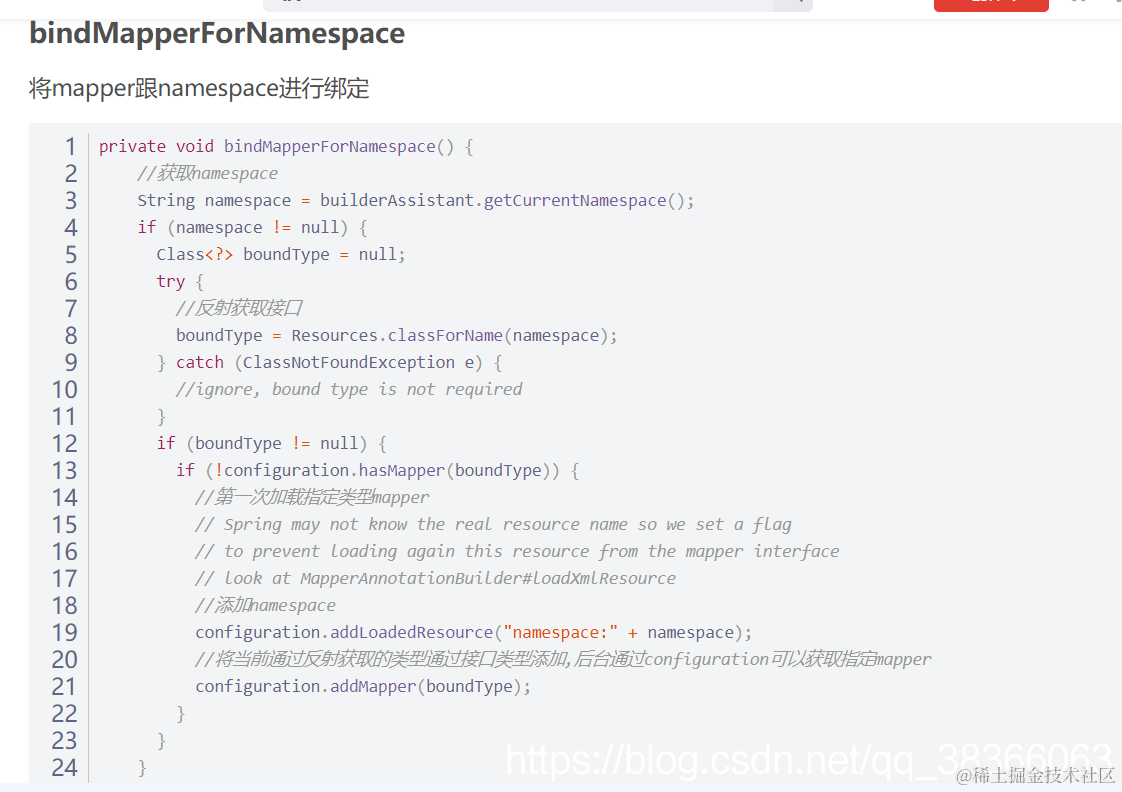Click the comment starting 'to prevent loading again'
Screen dimensions: 1122x792
(517, 552)
